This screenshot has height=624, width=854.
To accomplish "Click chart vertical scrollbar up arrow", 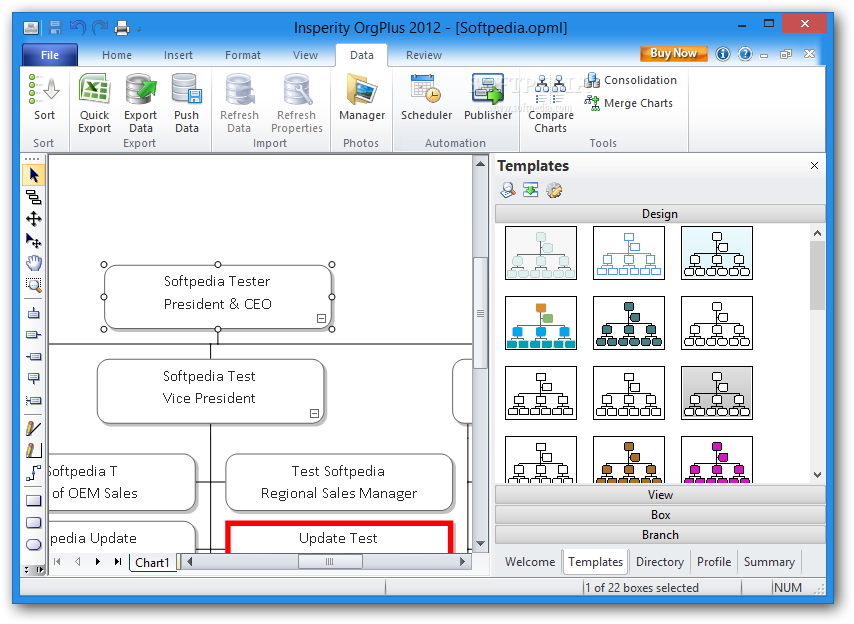I will [480, 163].
